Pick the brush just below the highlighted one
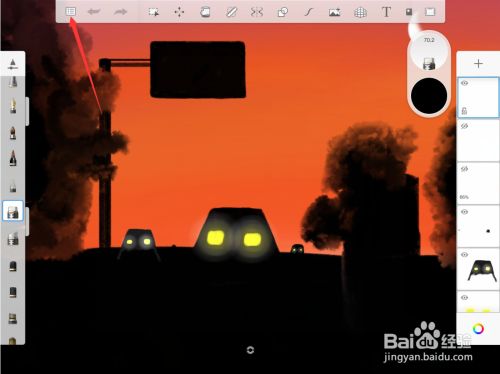This screenshot has height=374, width=500. [x=13, y=239]
